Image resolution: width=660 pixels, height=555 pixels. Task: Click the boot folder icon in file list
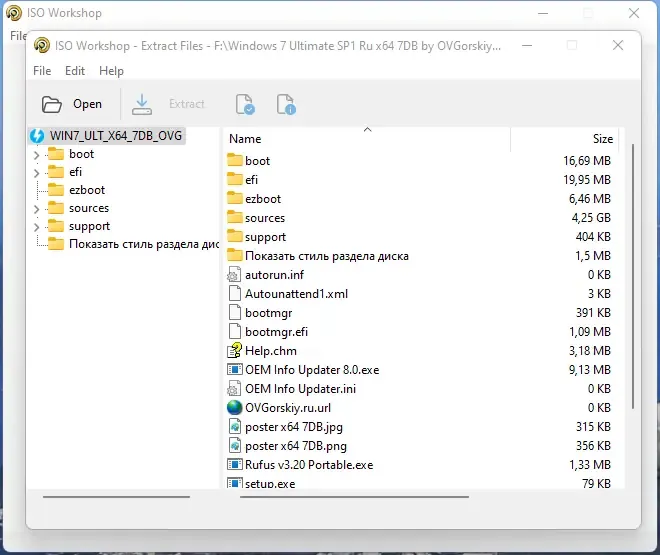(x=235, y=160)
